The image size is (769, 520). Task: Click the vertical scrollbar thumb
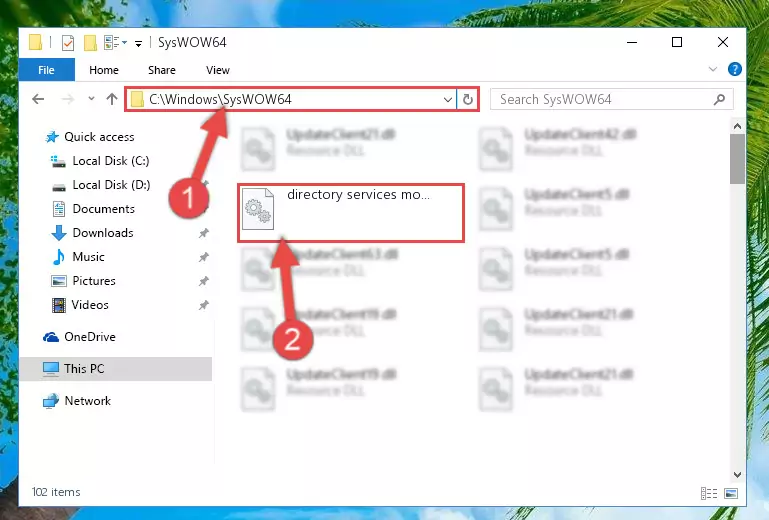pyautogui.click(x=737, y=158)
